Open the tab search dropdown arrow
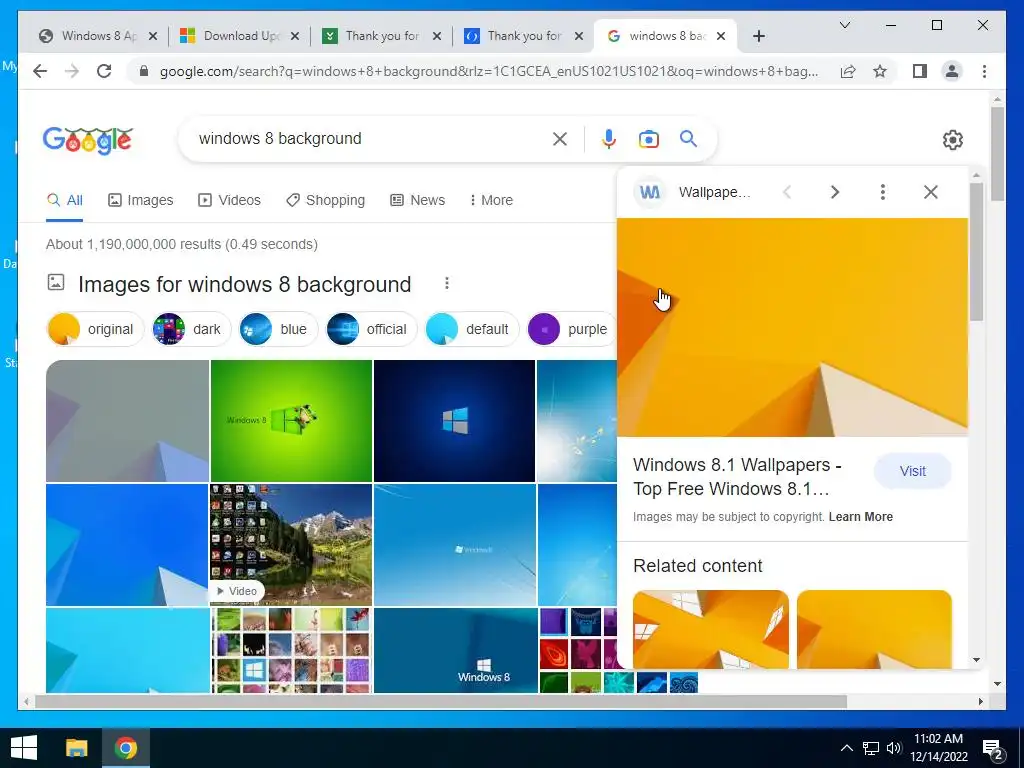Viewport: 1024px width, 768px height. point(844,25)
